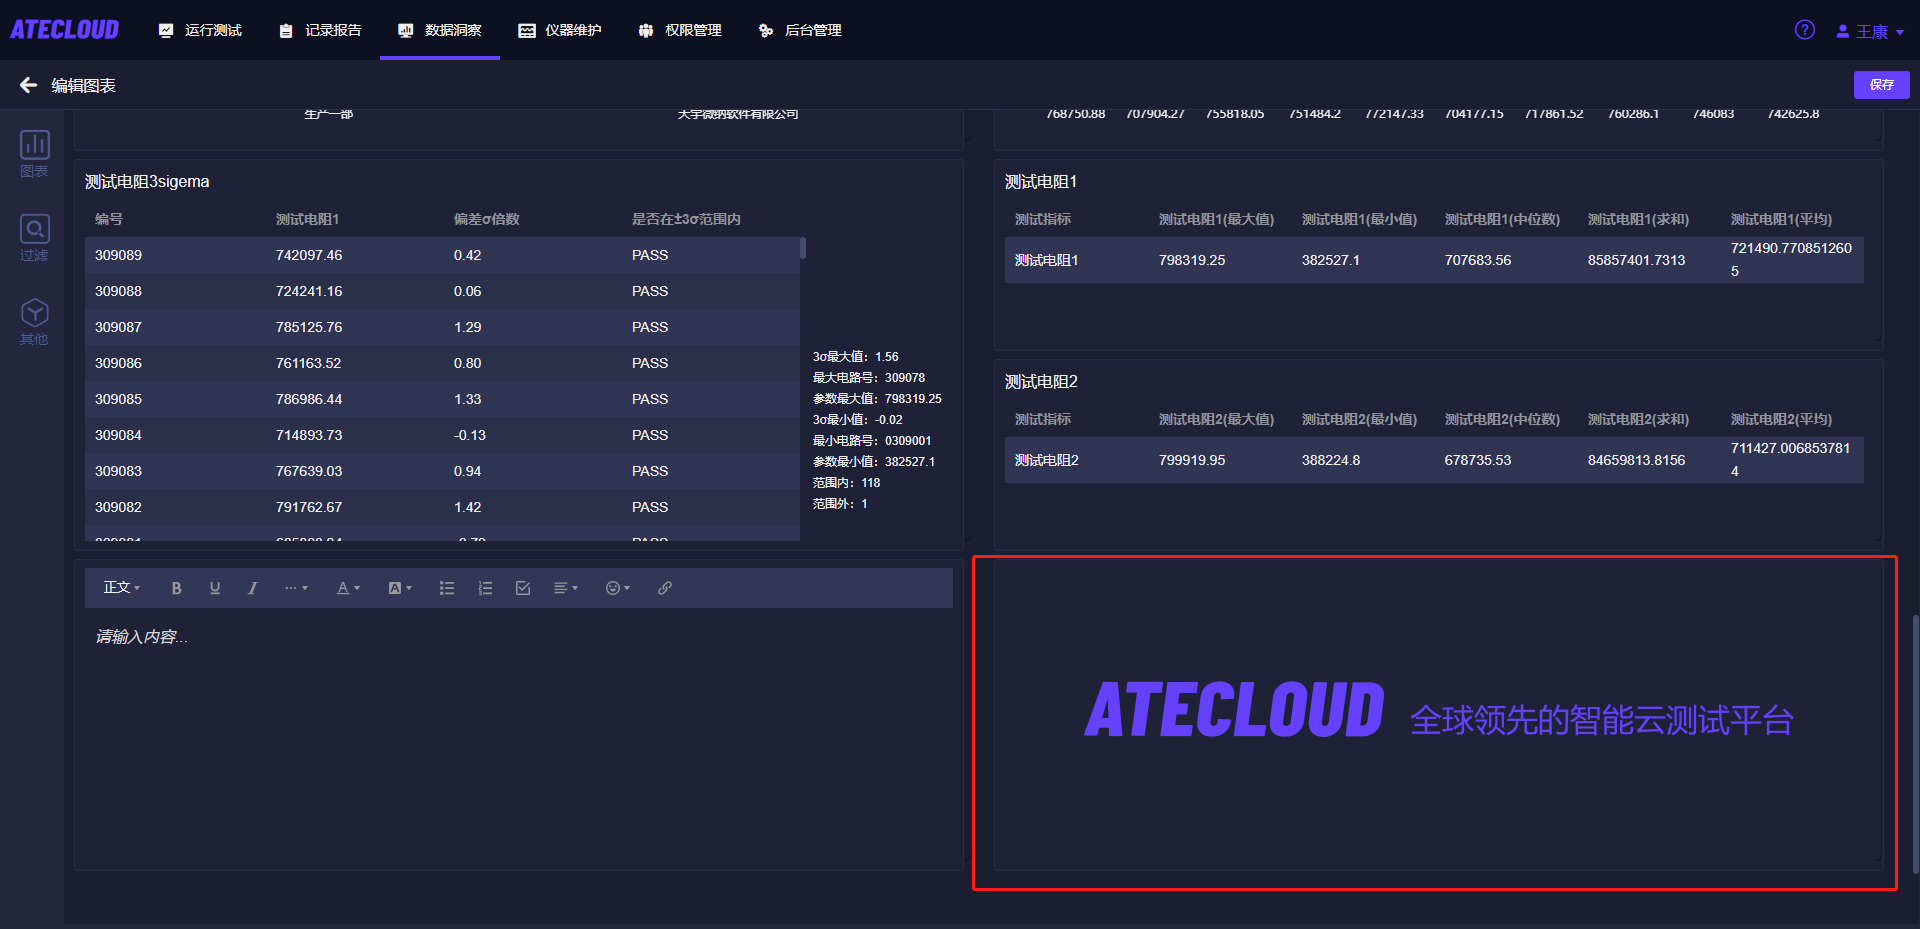Open the text background color dropdown
Screen dimensions: 1920x929
coord(400,588)
